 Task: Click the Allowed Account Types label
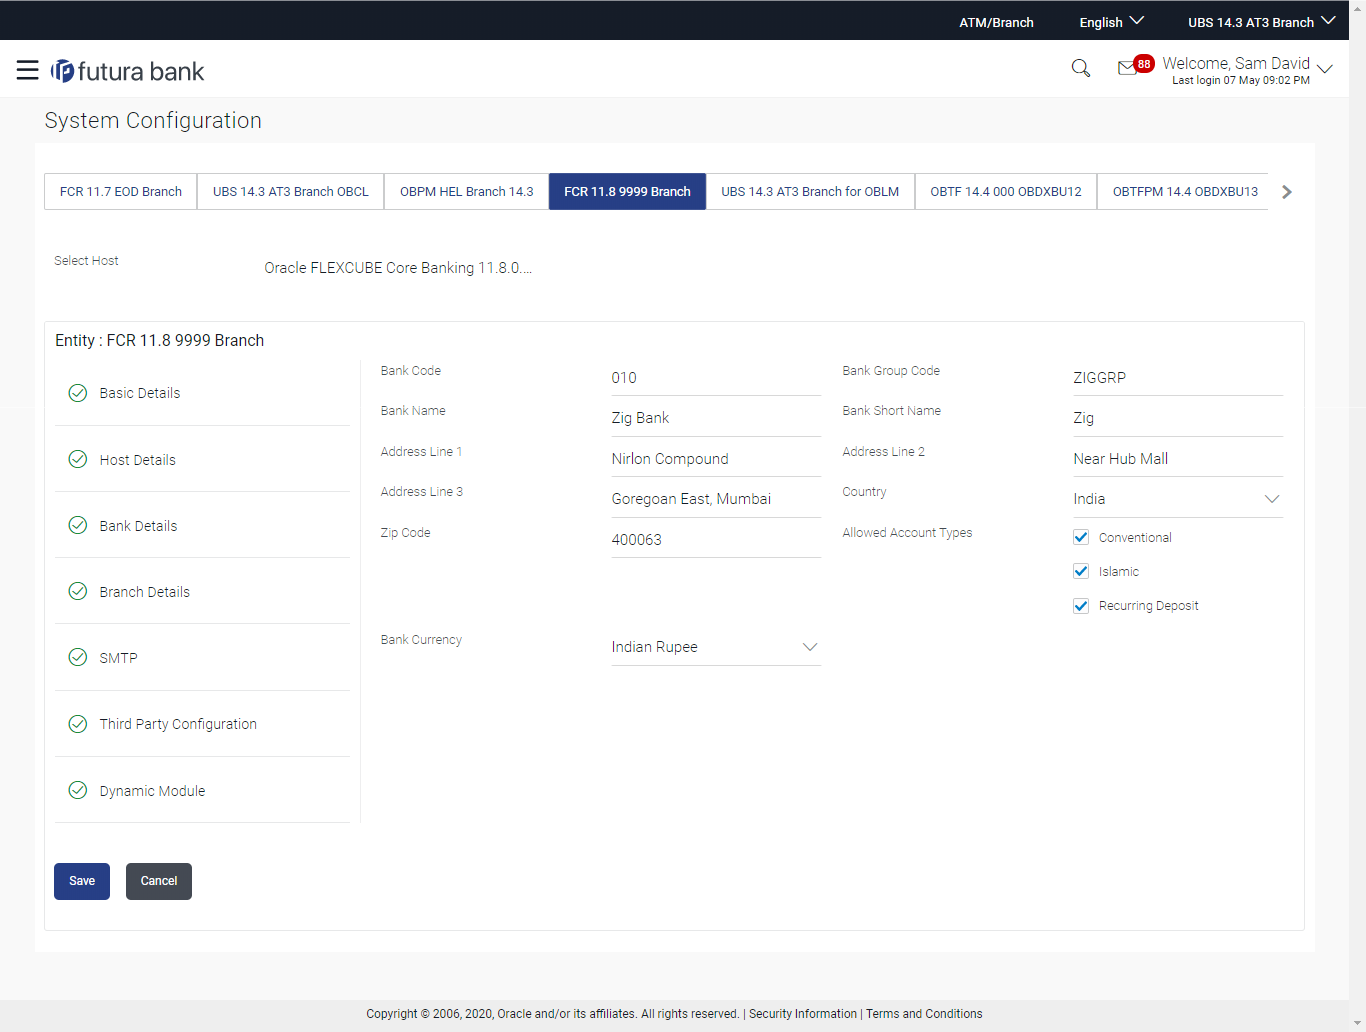tap(907, 533)
